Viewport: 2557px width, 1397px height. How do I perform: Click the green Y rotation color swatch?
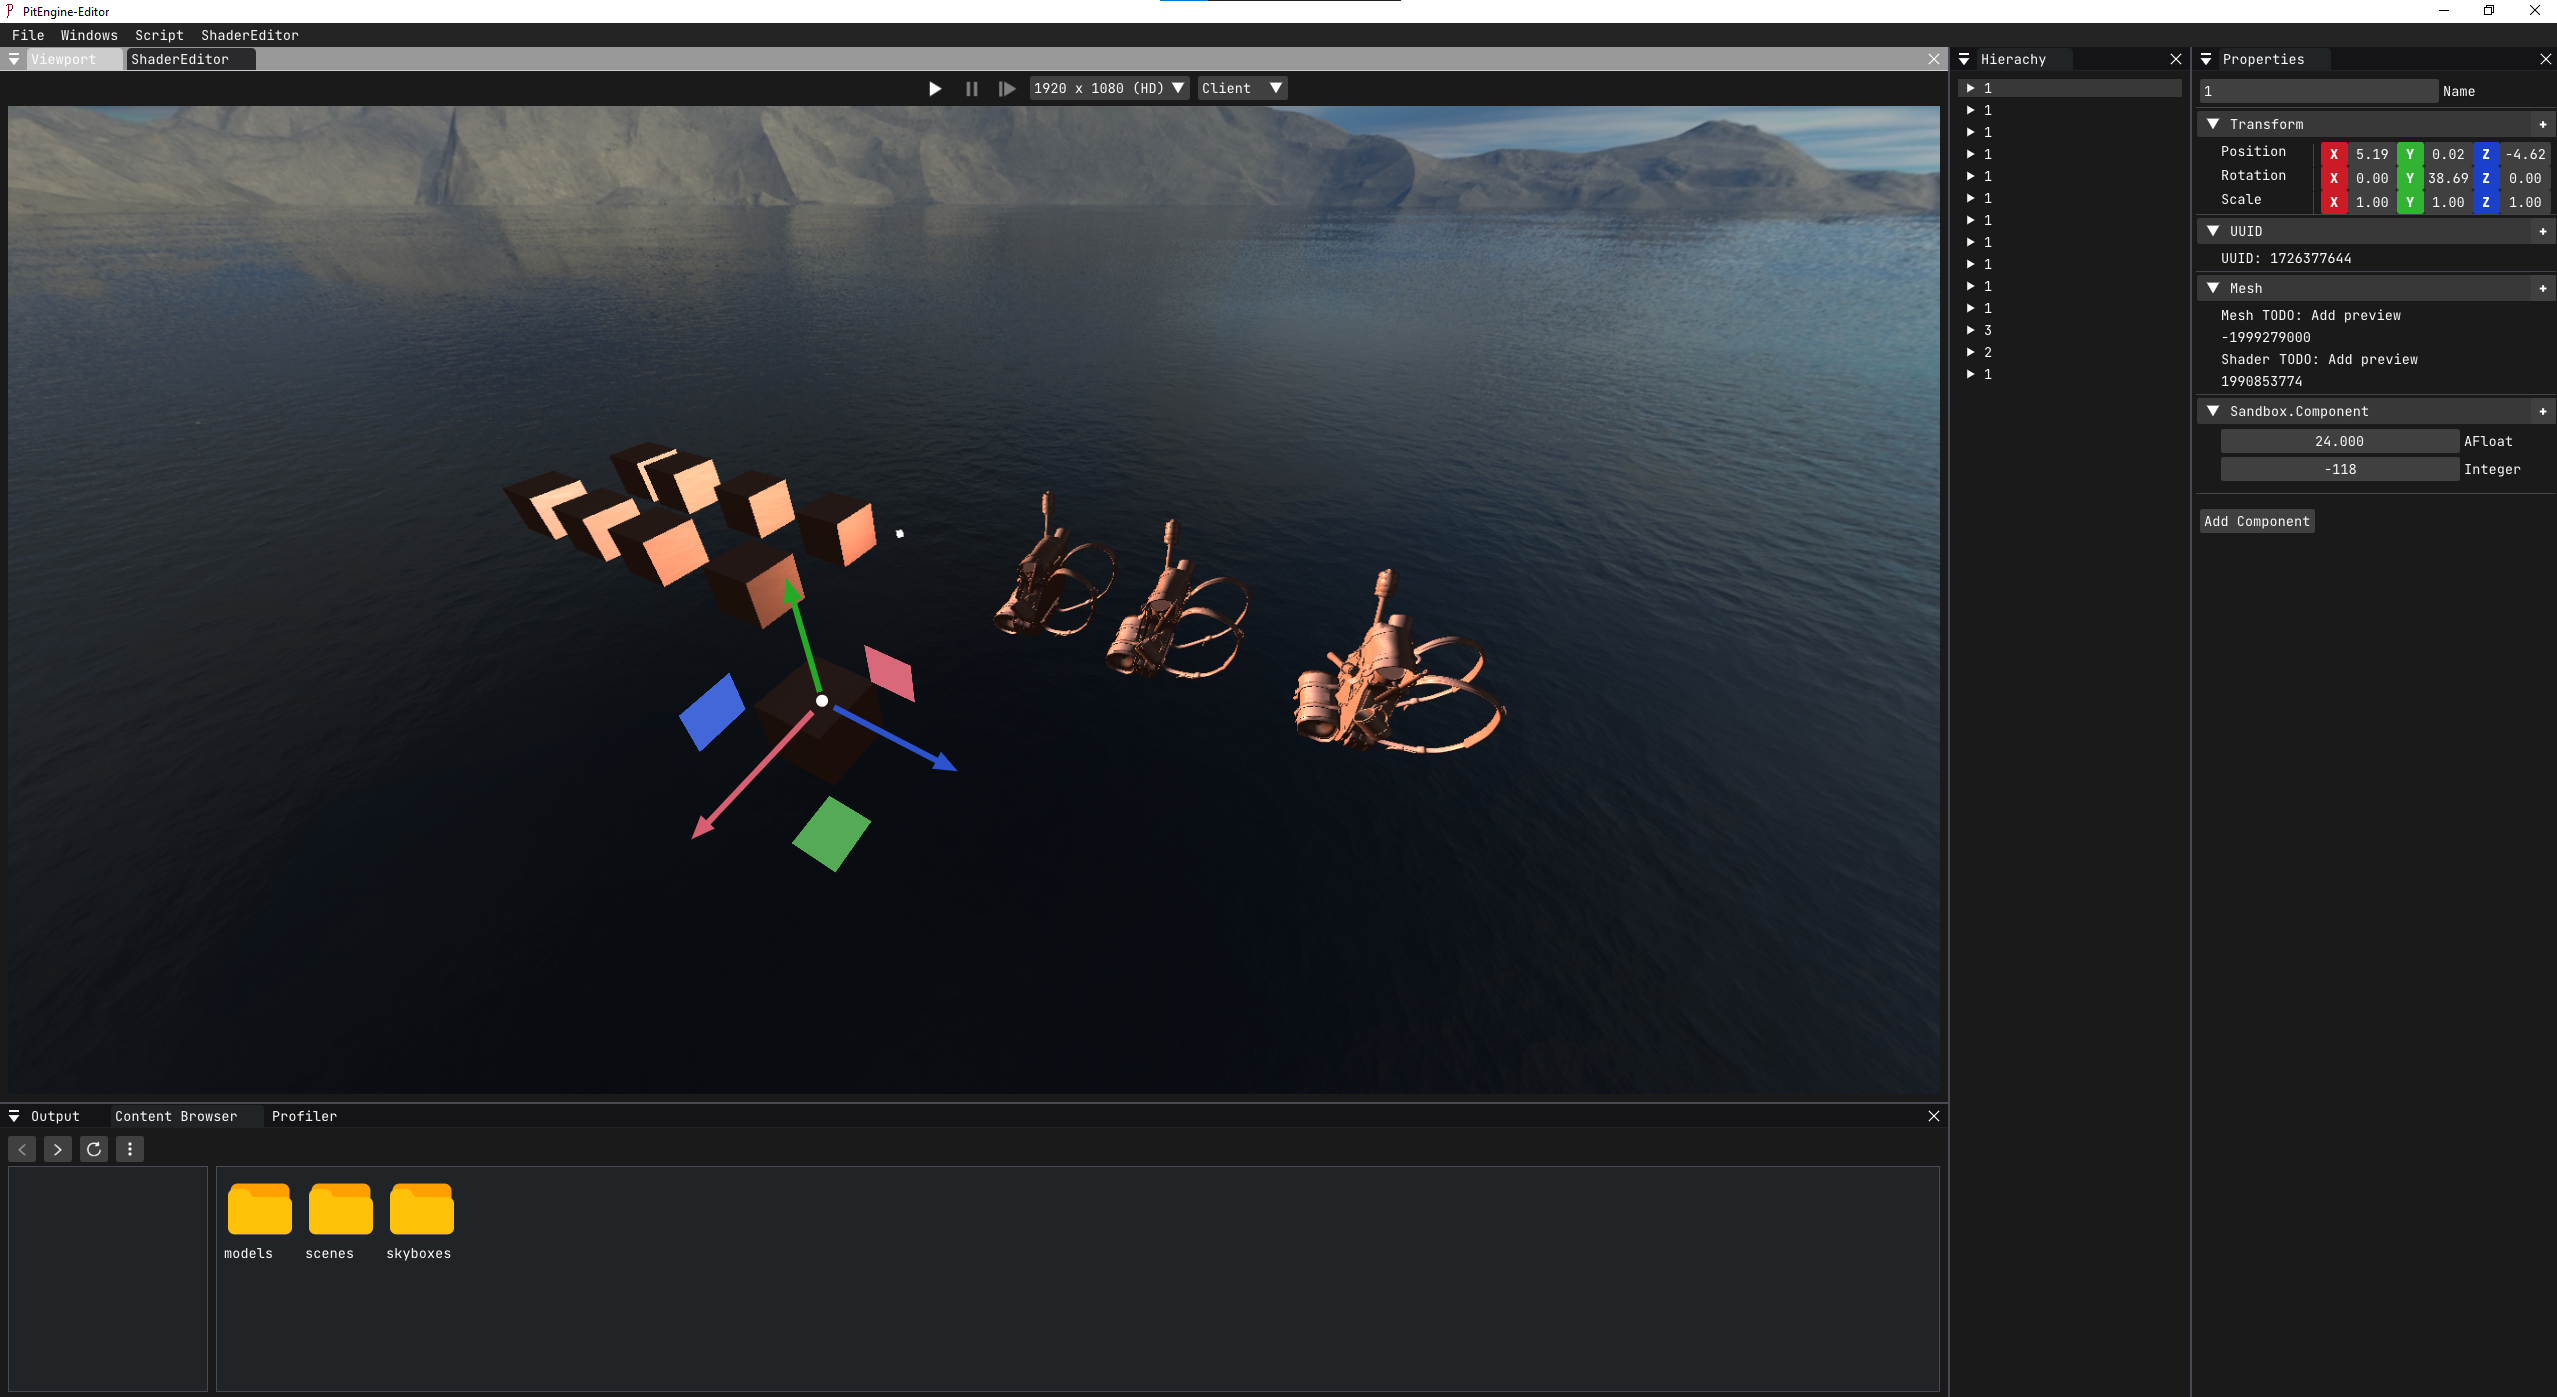click(2410, 178)
